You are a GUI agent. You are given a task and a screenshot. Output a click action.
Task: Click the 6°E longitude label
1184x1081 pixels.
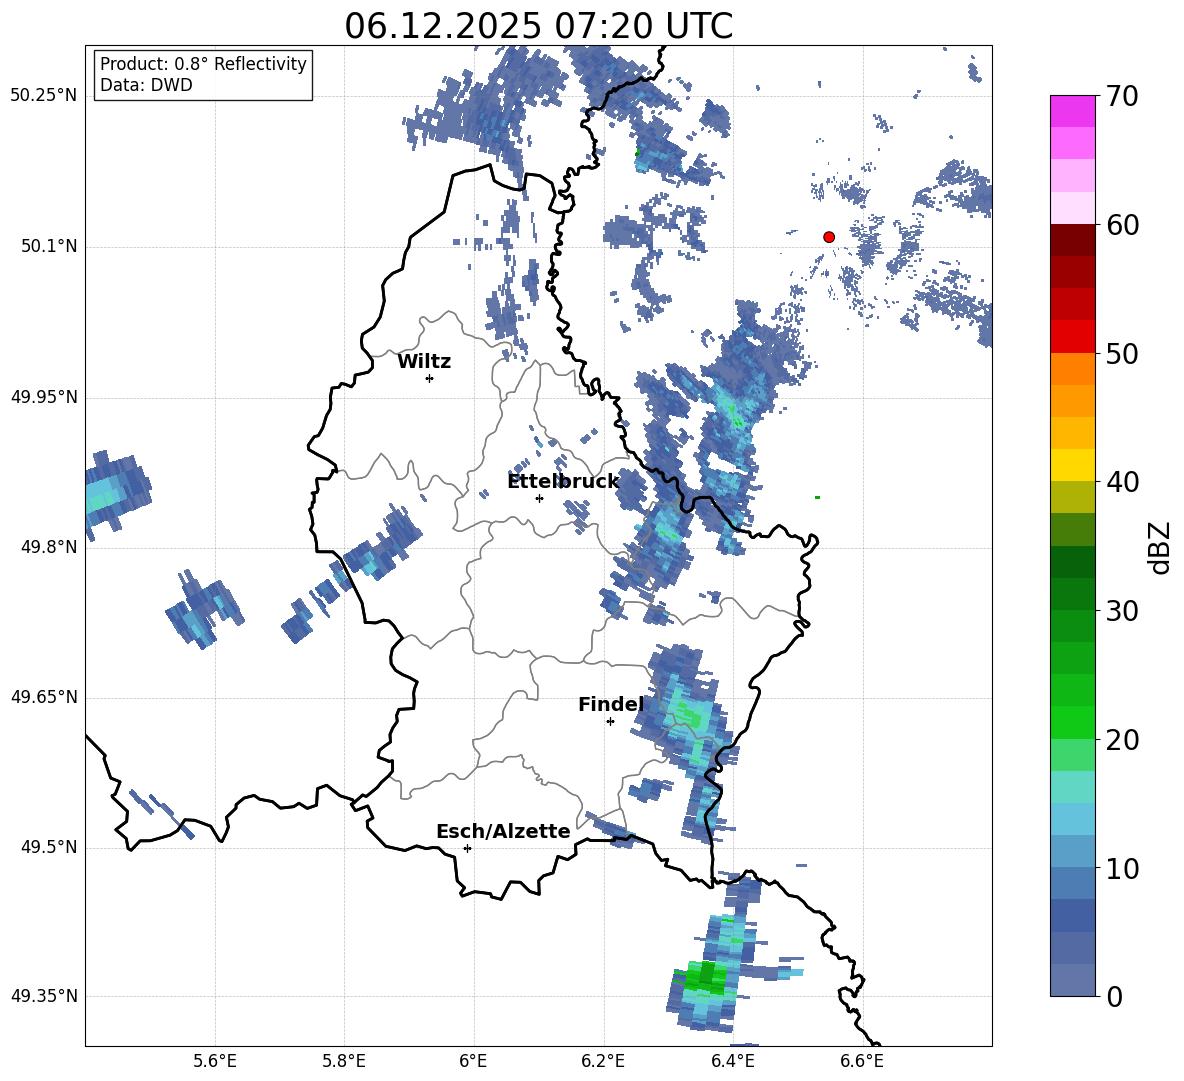point(473,1061)
